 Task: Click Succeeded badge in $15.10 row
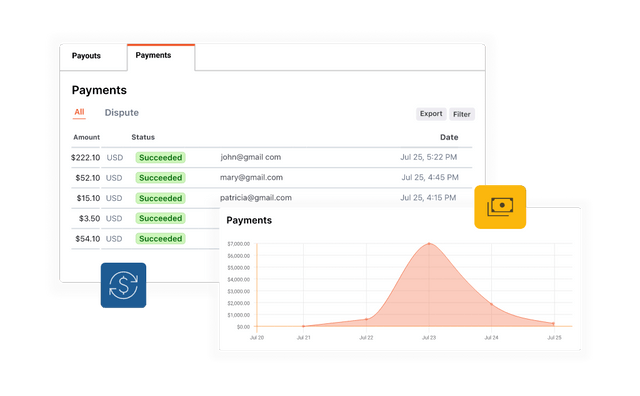coord(160,198)
